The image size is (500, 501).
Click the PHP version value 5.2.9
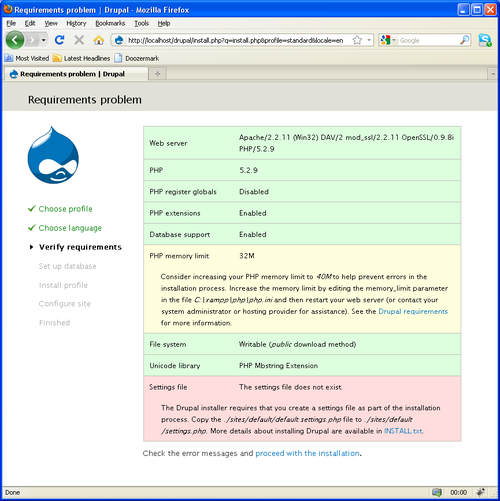(x=248, y=170)
